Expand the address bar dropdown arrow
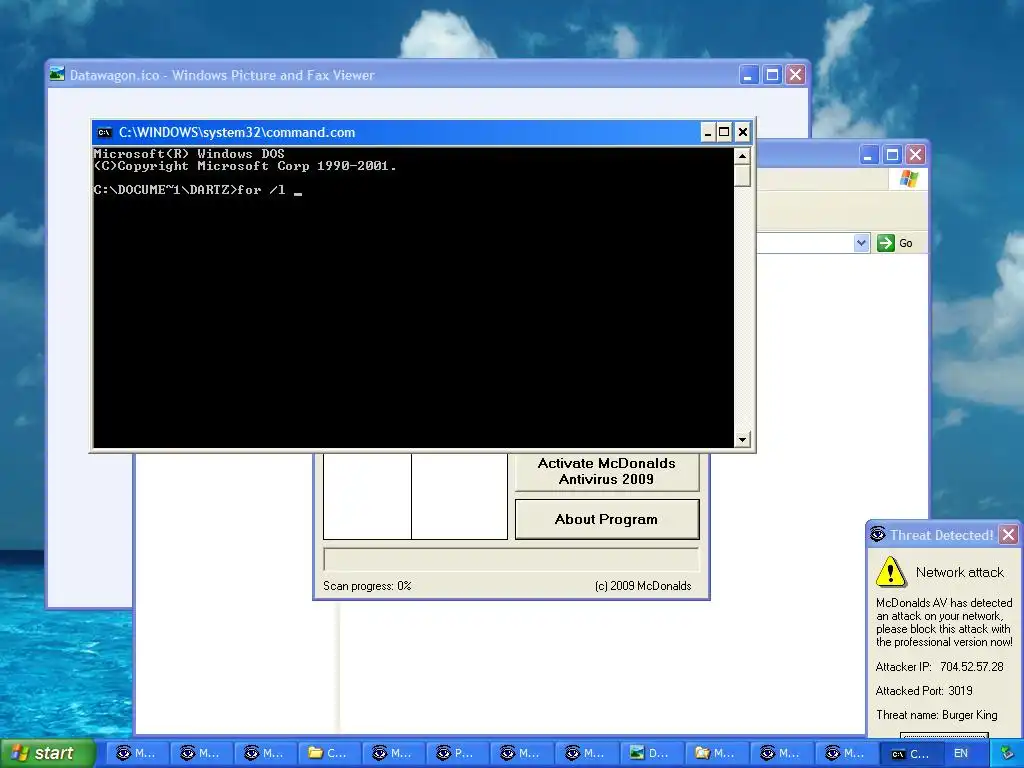The height and width of the screenshot is (768, 1024). point(861,243)
